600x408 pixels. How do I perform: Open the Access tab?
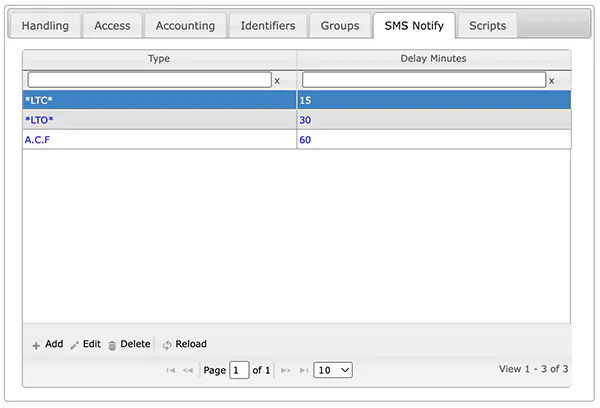pyautogui.click(x=112, y=26)
